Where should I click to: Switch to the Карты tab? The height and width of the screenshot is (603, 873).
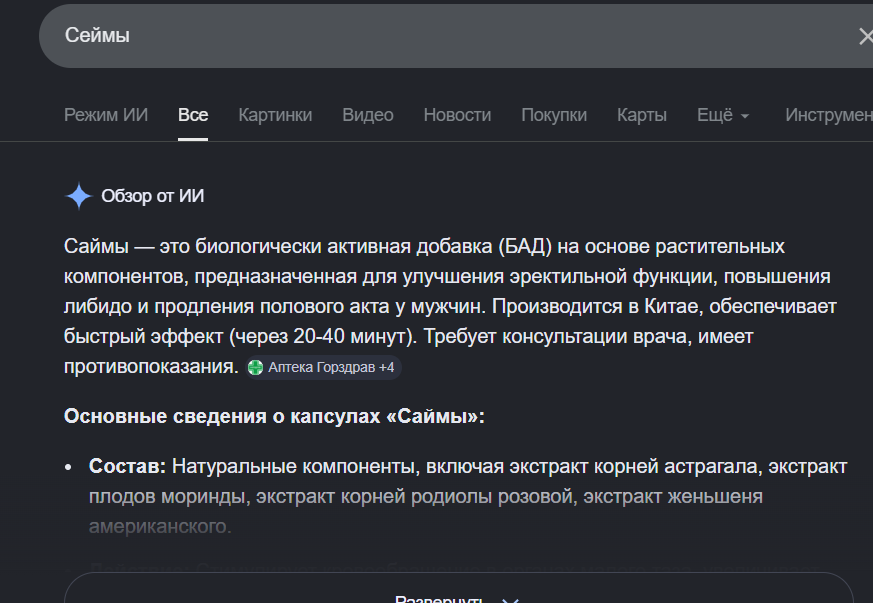(x=642, y=115)
